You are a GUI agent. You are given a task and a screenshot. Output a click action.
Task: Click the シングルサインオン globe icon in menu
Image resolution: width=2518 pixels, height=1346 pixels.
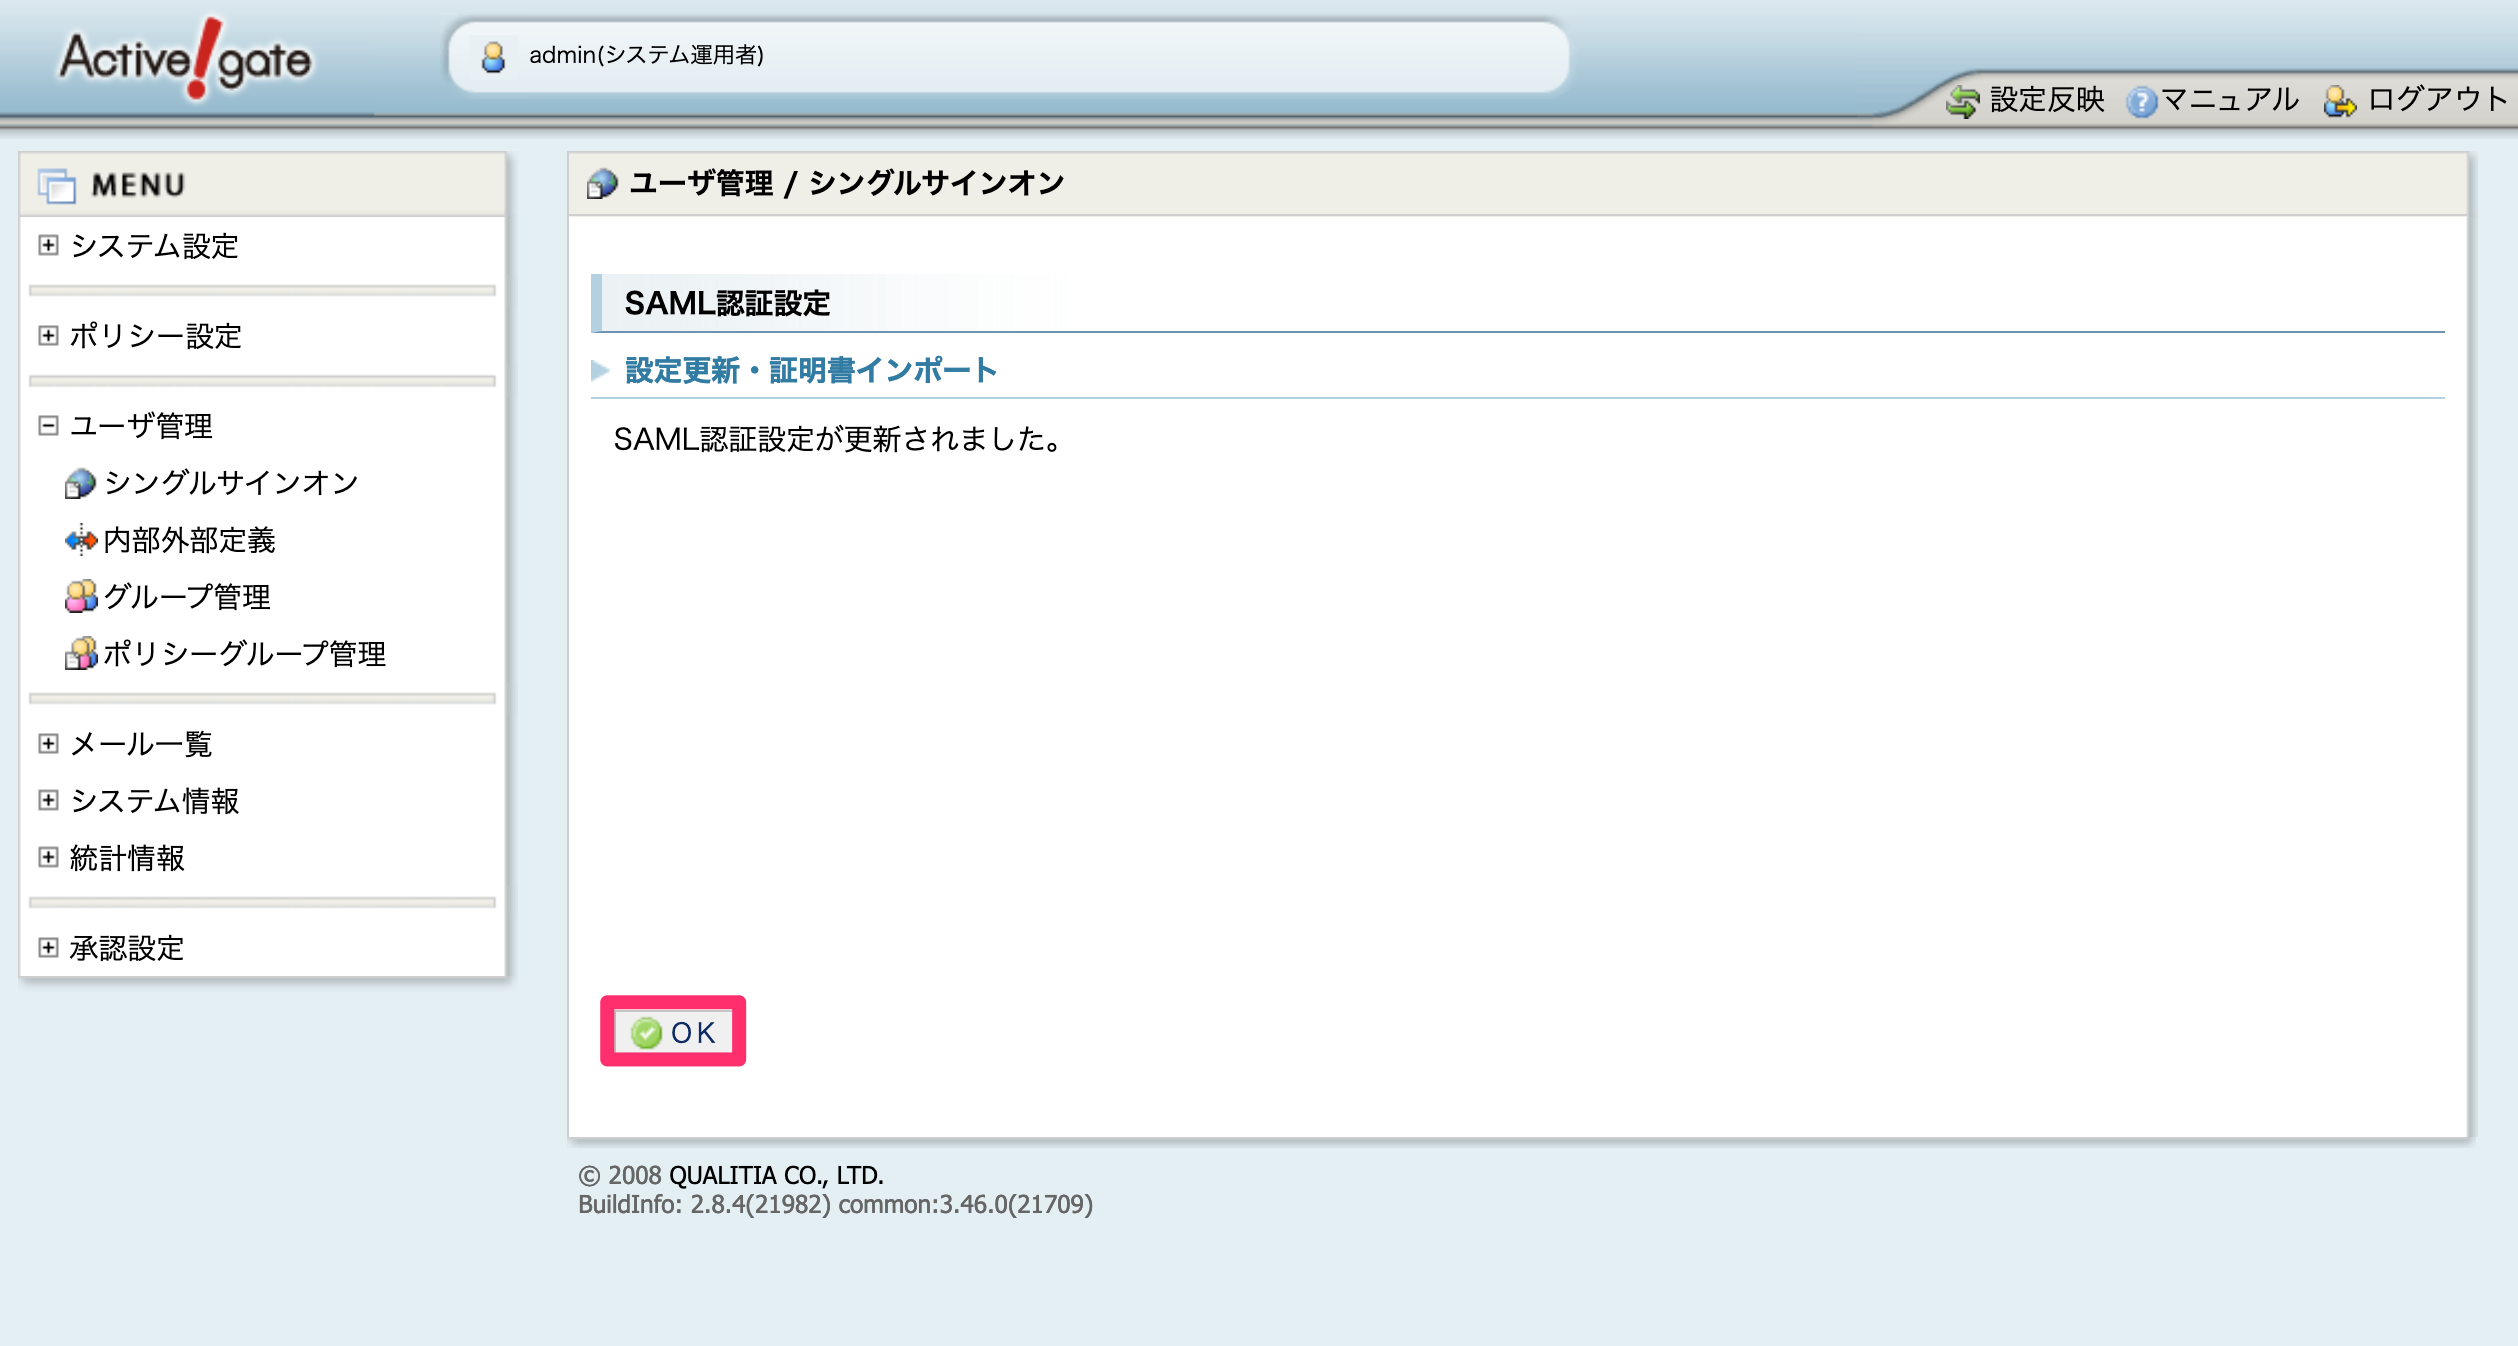tap(80, 484)
